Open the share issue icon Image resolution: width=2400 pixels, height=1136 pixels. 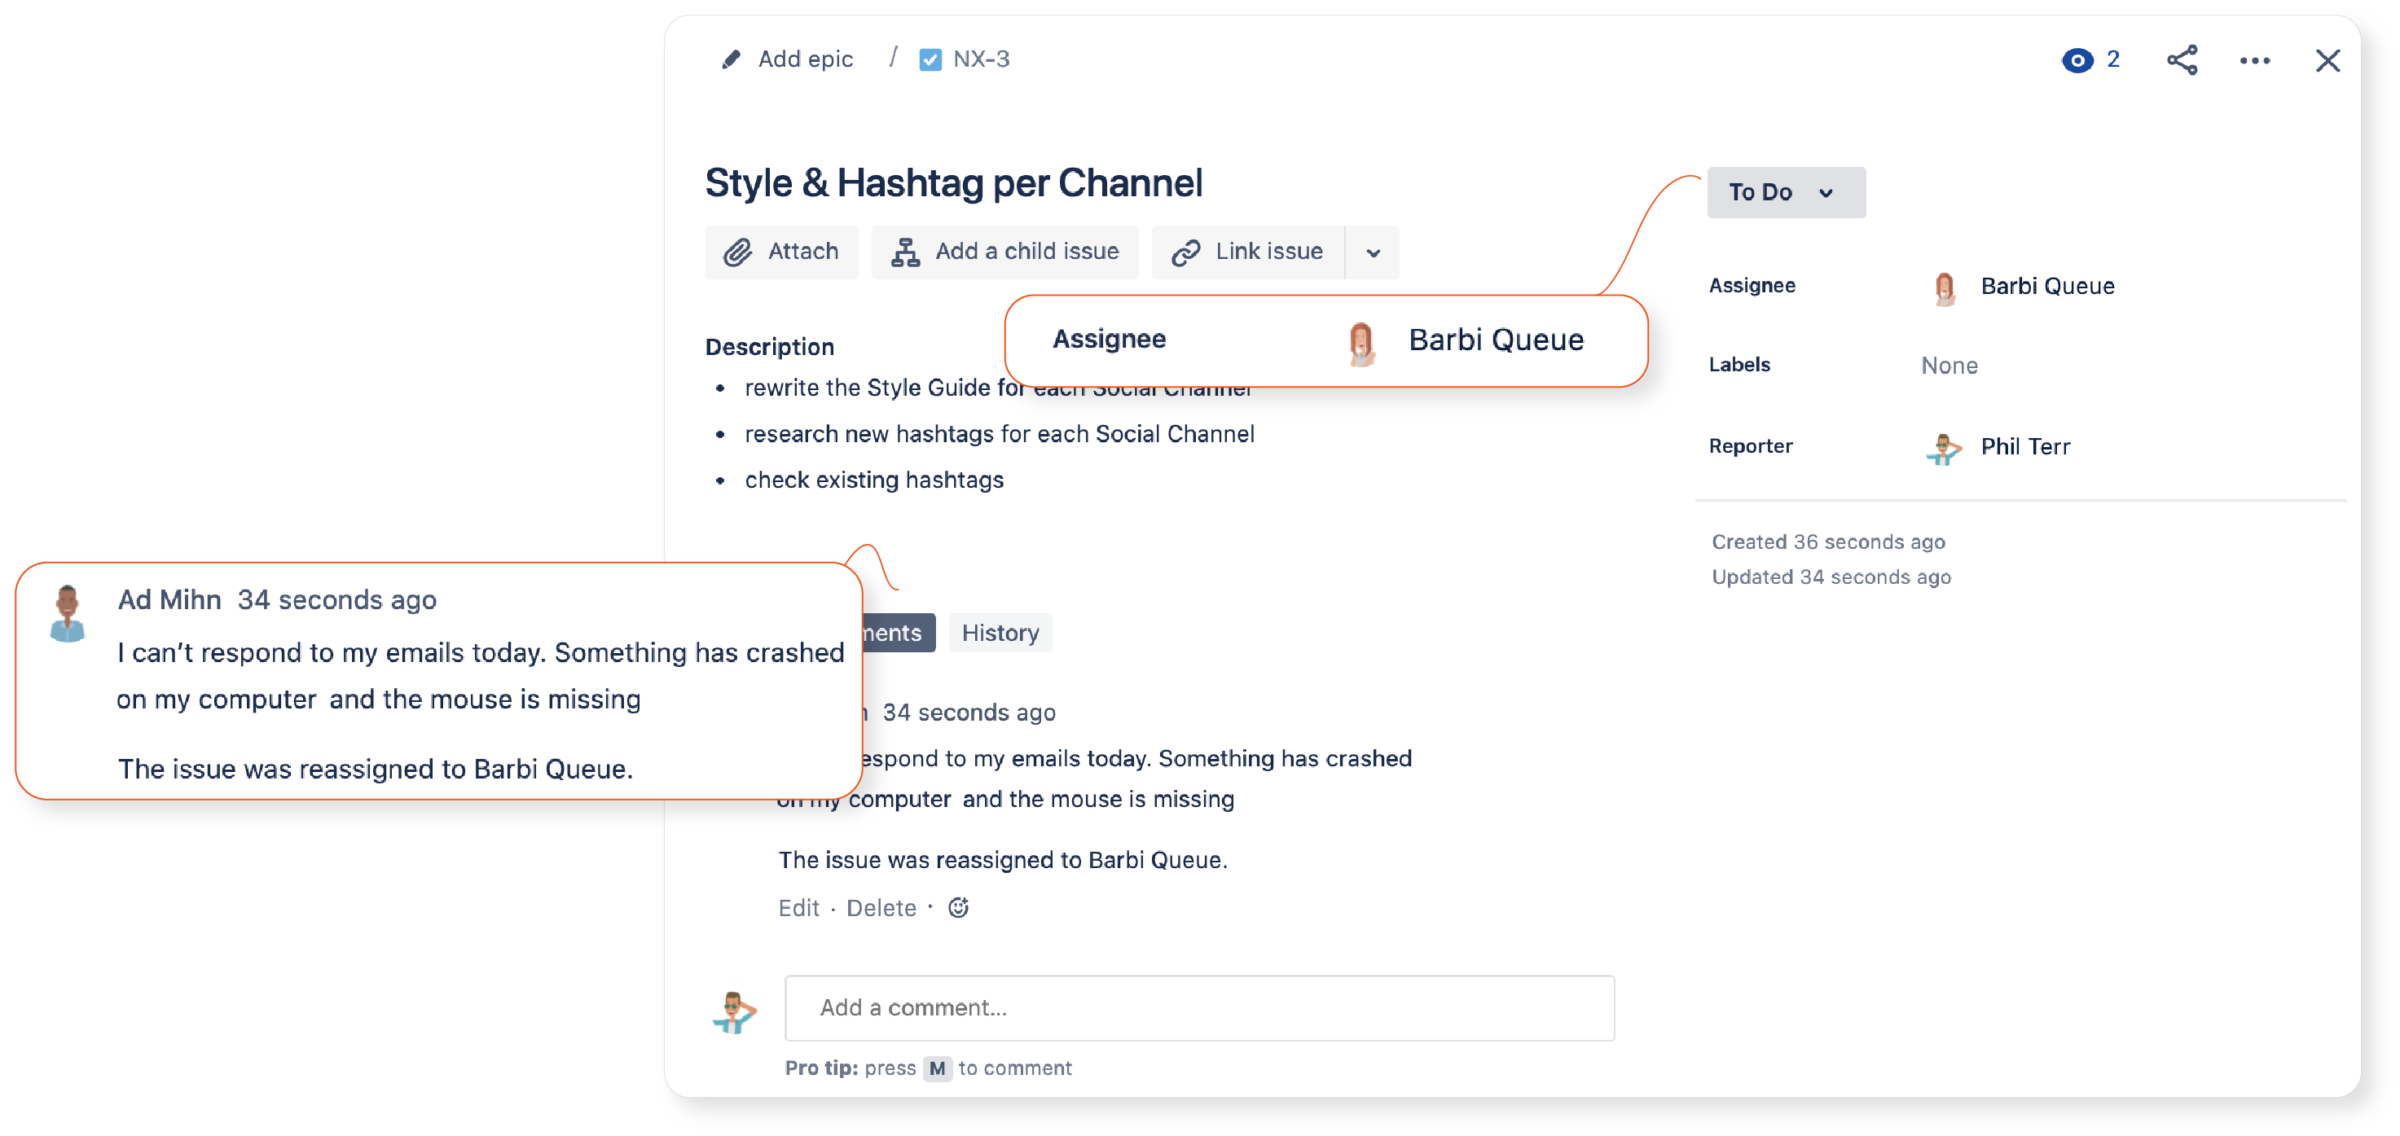(2182, 60)
